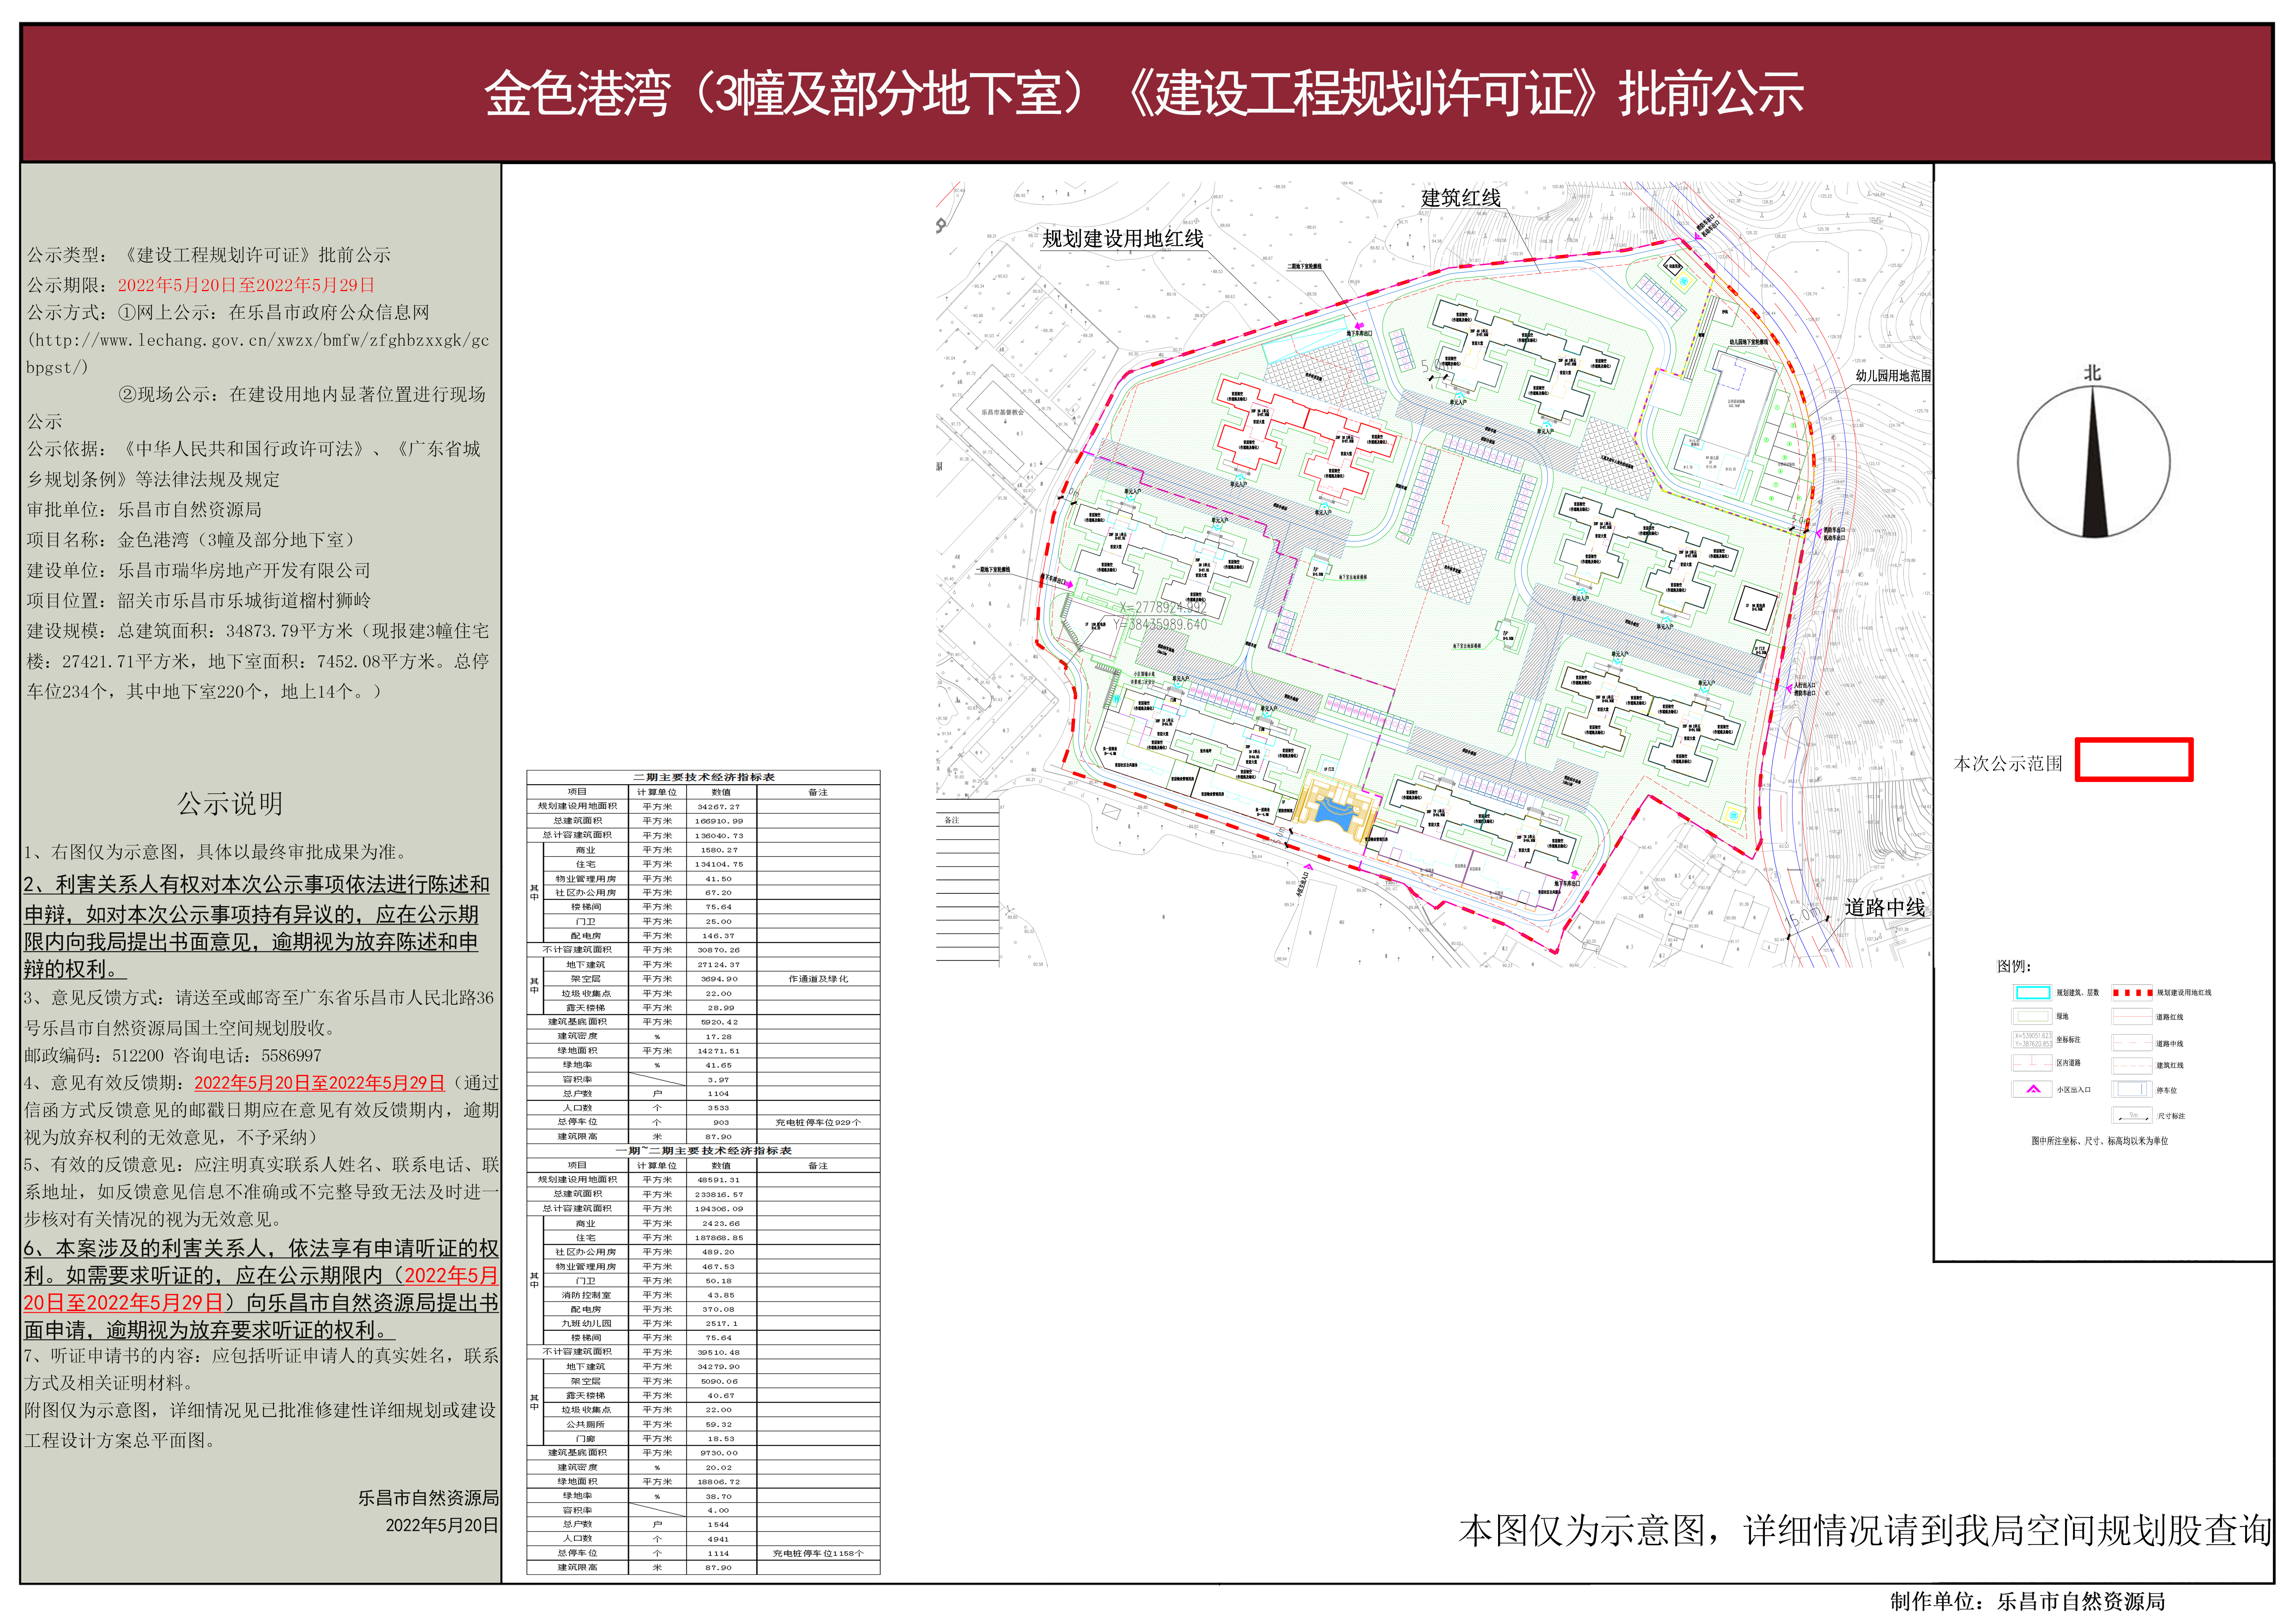
Task: Click the 充电桩停车位1158个 remark
Action: 818,1553
